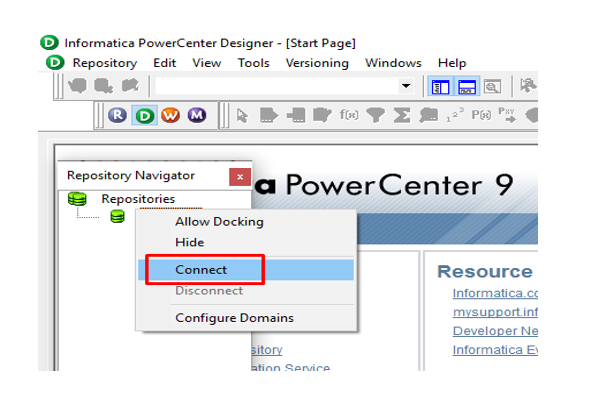Screen dimensions: 596x411
Task: Choose Configure Domains in context menu
Action: (235, 317)
